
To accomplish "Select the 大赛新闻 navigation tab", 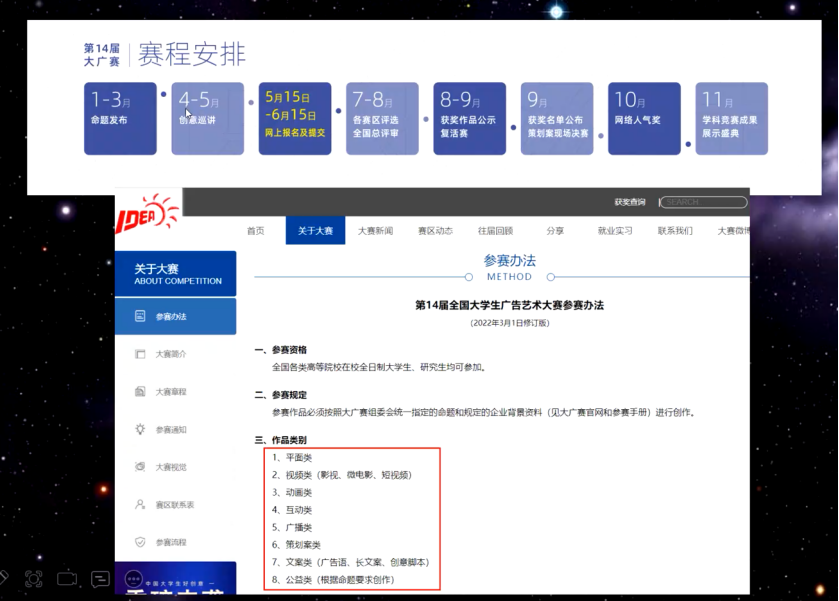I will point(375,231).
